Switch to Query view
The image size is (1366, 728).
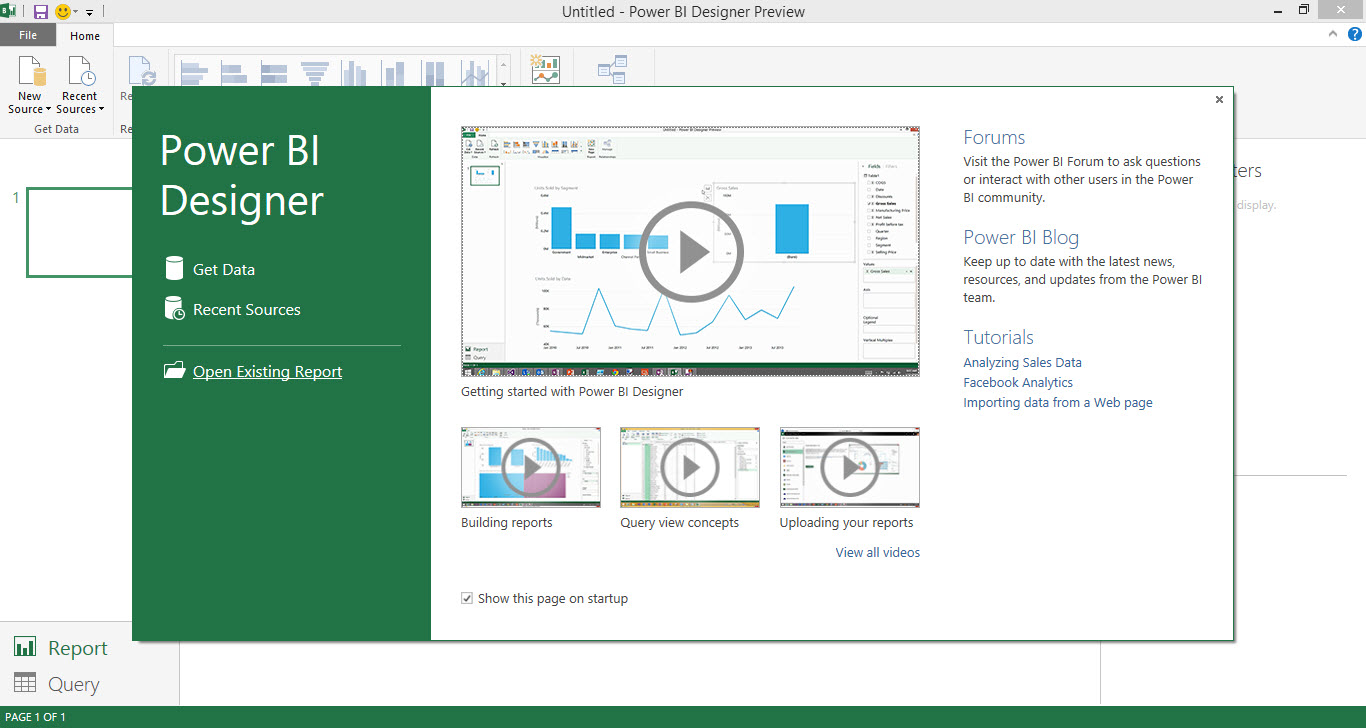(x=63, y=684)
